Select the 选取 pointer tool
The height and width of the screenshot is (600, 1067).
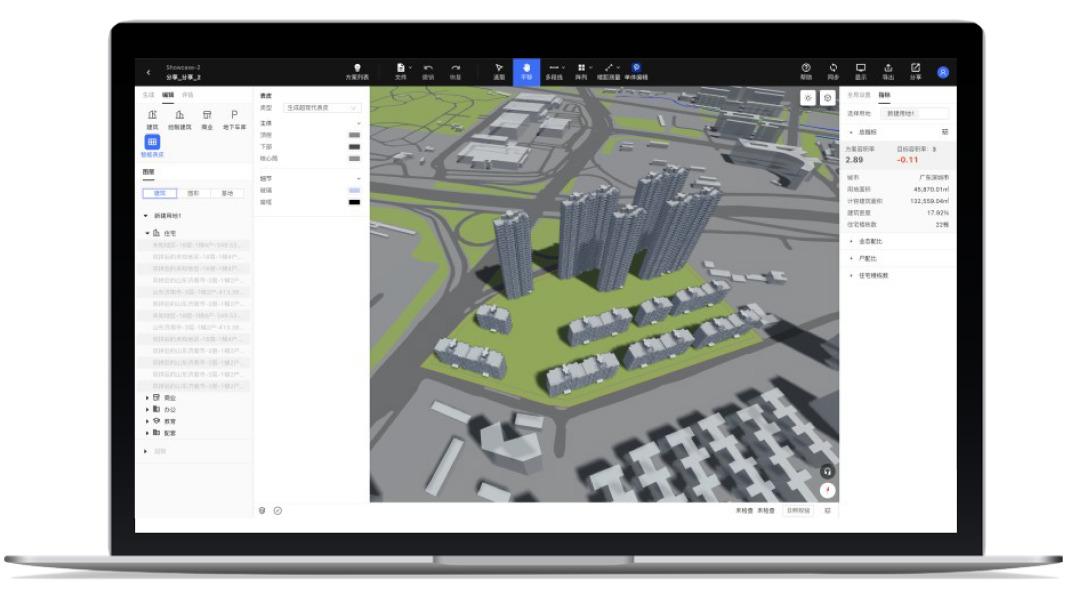[x=499, y=68]
